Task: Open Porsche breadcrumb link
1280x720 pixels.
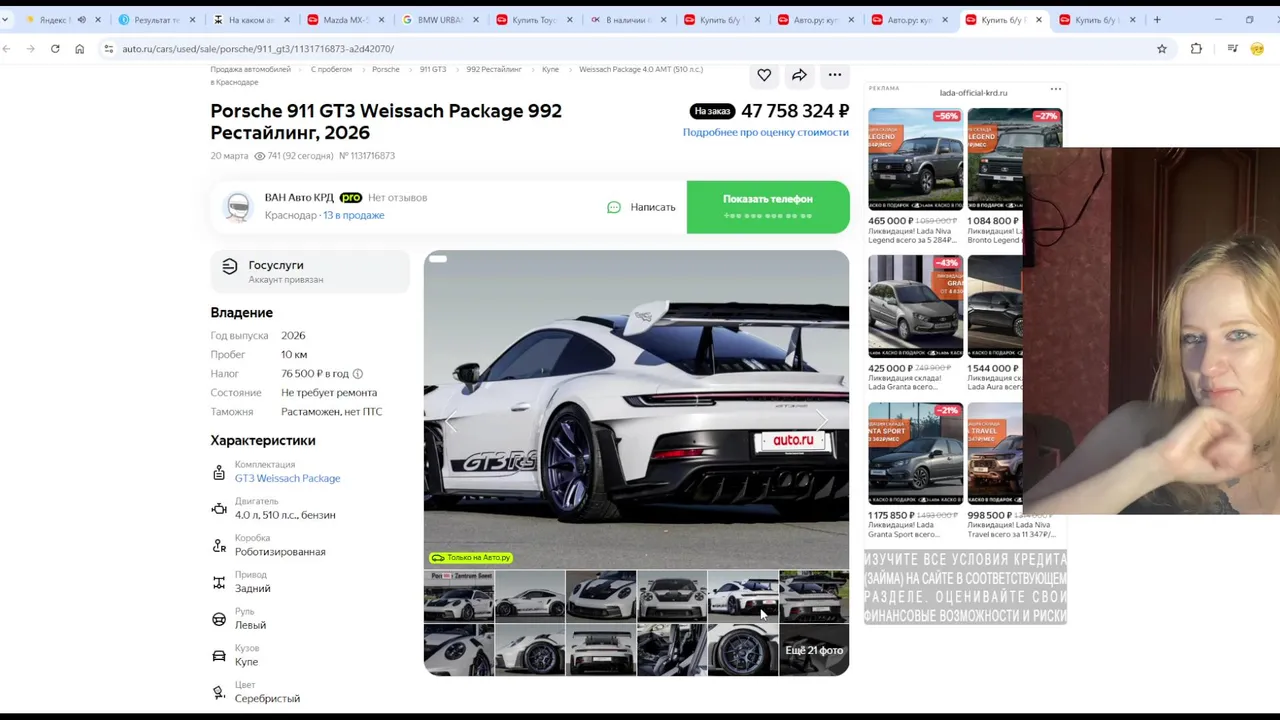Action: pos(385,69)
